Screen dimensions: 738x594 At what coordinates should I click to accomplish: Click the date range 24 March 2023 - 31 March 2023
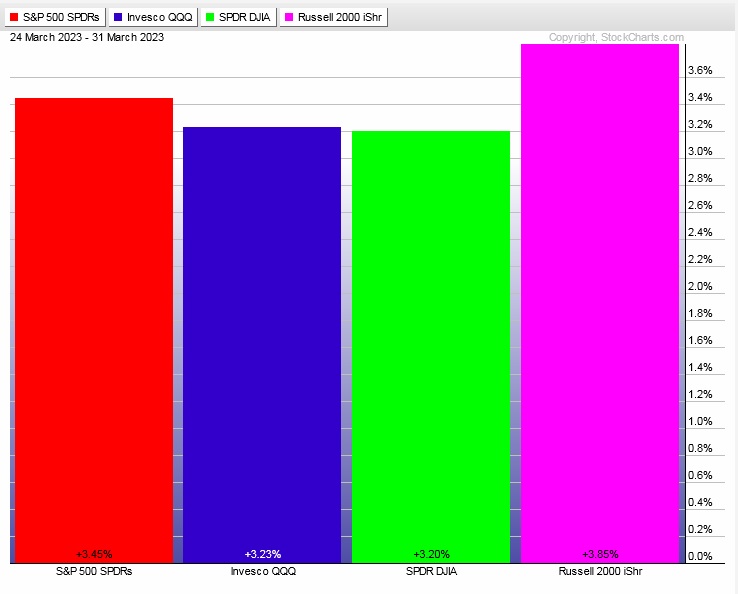87,37
